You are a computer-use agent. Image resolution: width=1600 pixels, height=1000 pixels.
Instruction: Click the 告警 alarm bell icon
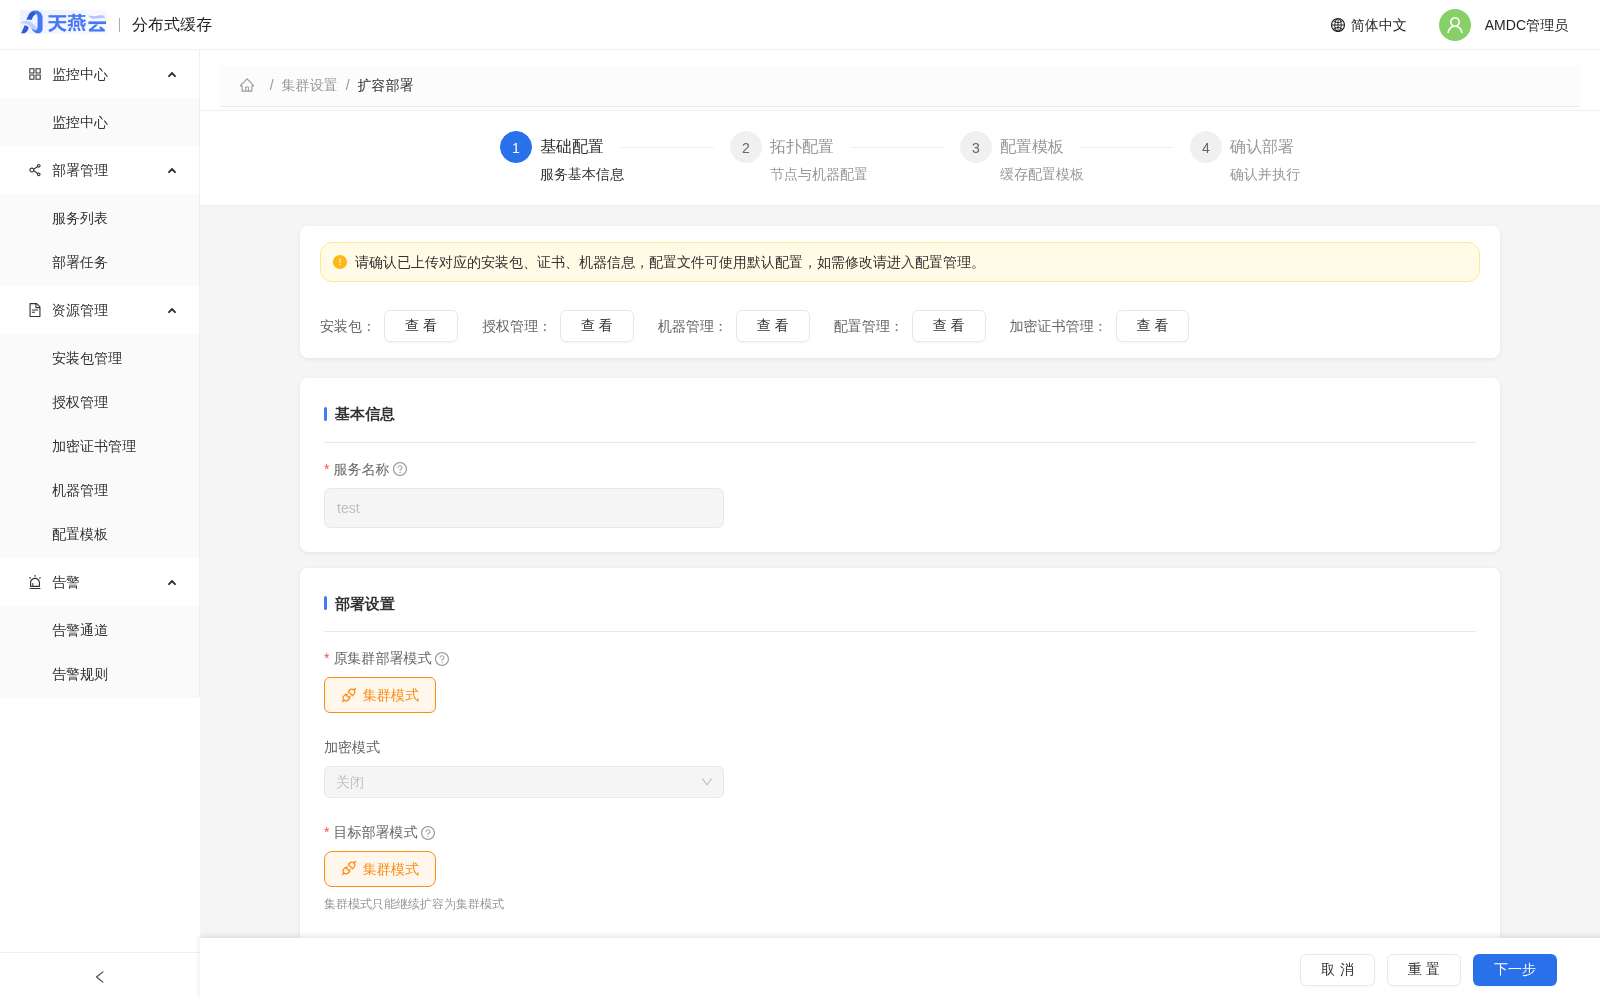click(35, 582)
